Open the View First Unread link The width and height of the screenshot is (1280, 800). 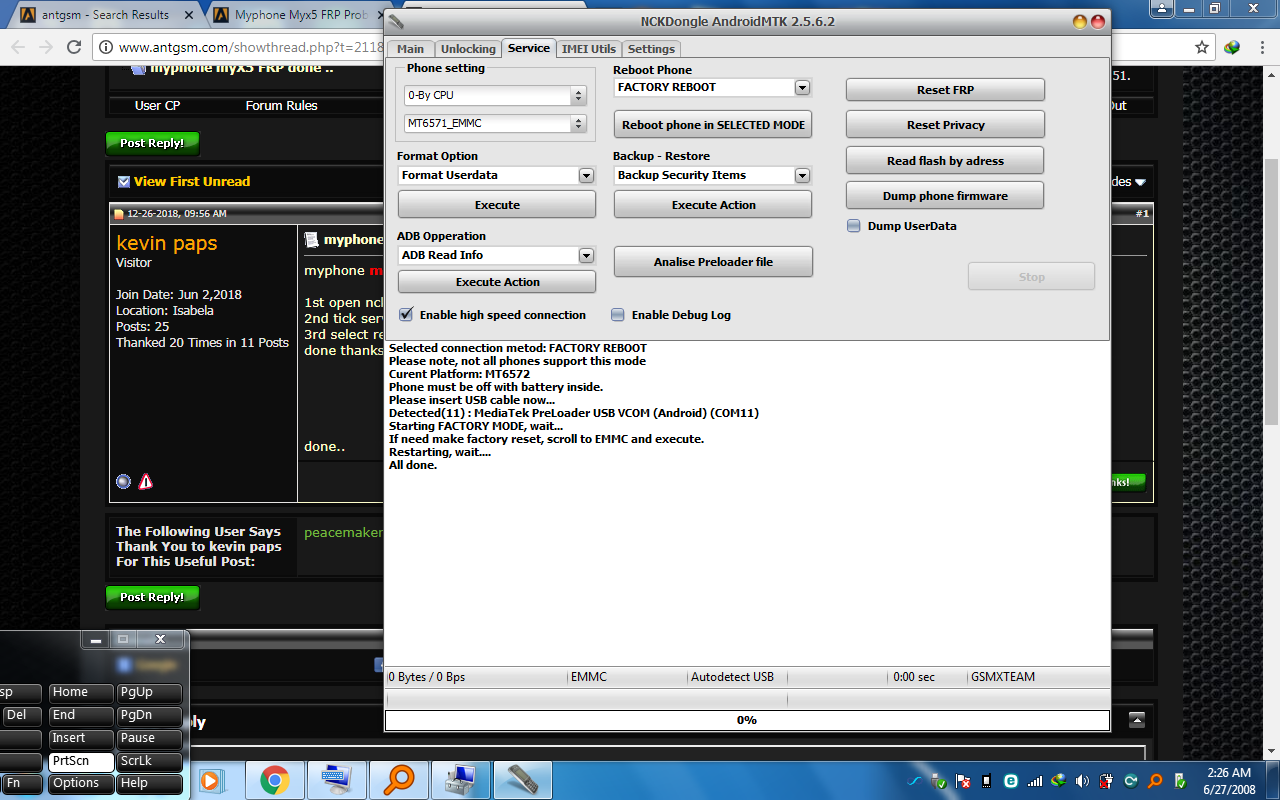pos(192,181)
